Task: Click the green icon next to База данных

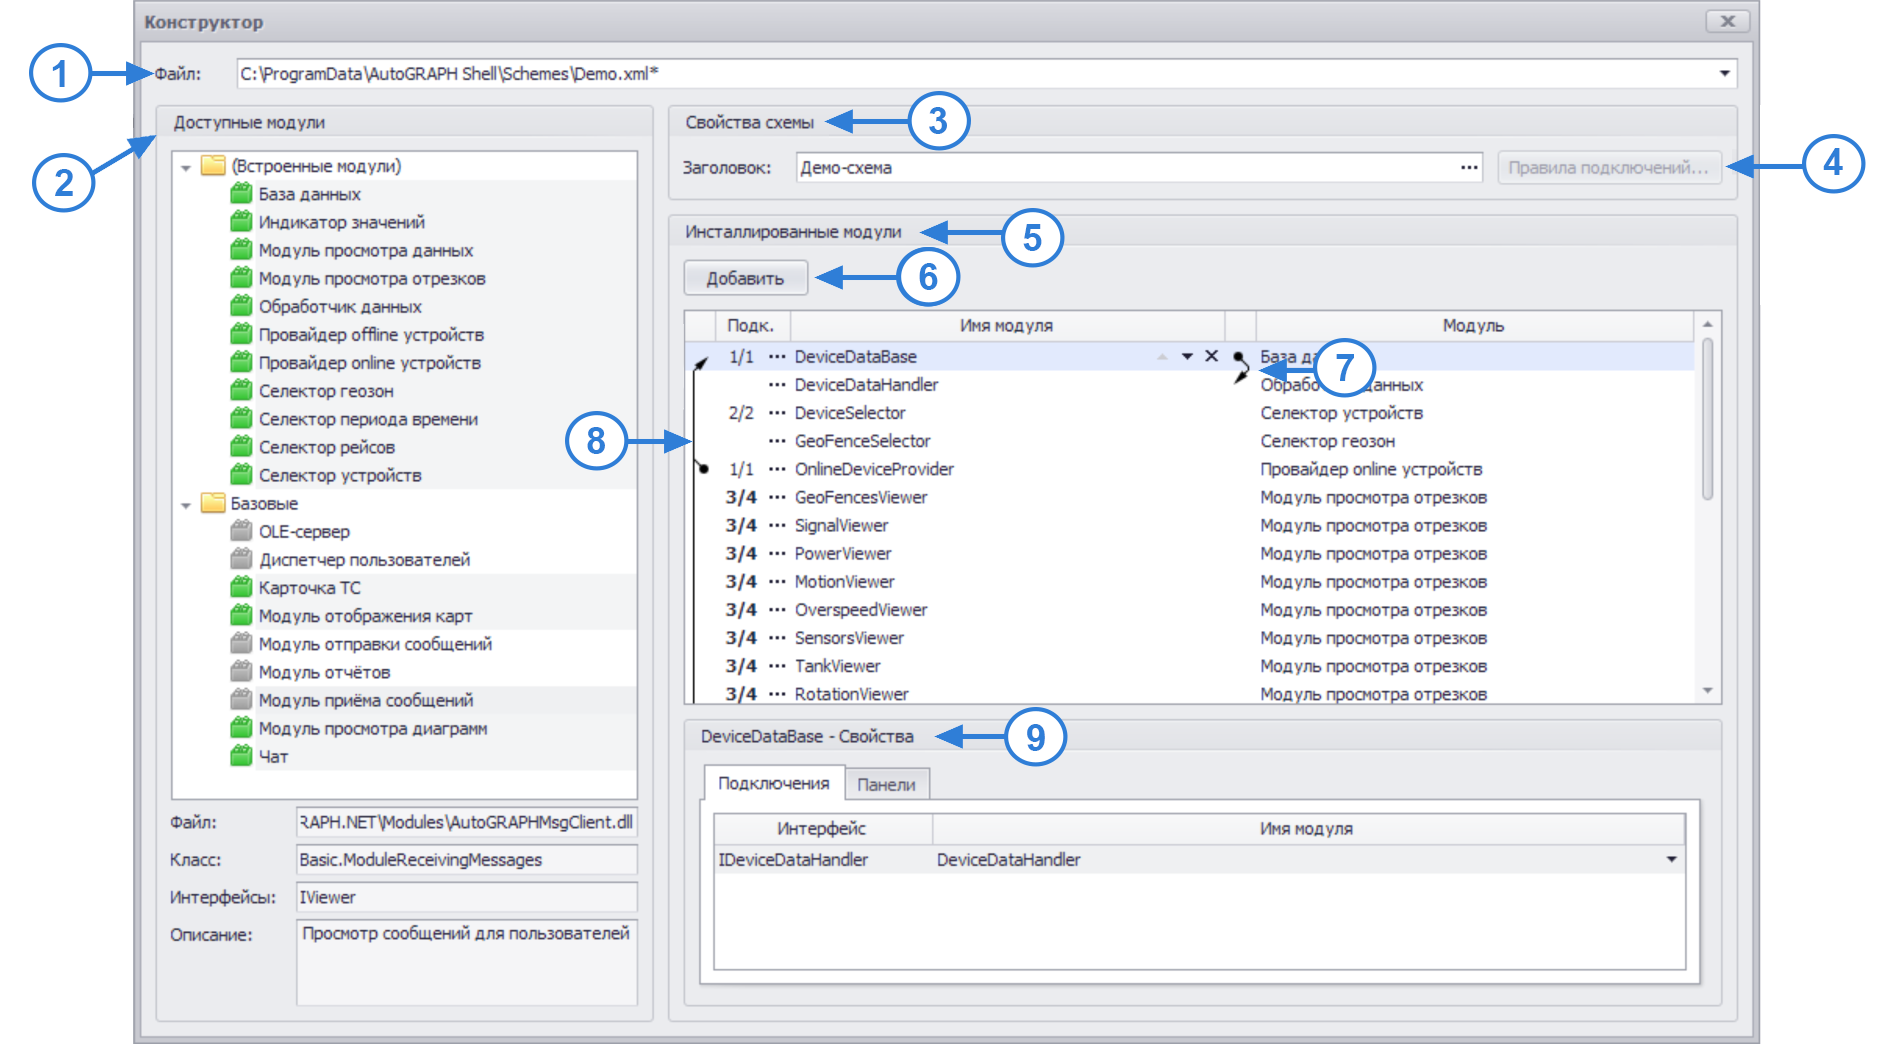Action: [241, 193]
